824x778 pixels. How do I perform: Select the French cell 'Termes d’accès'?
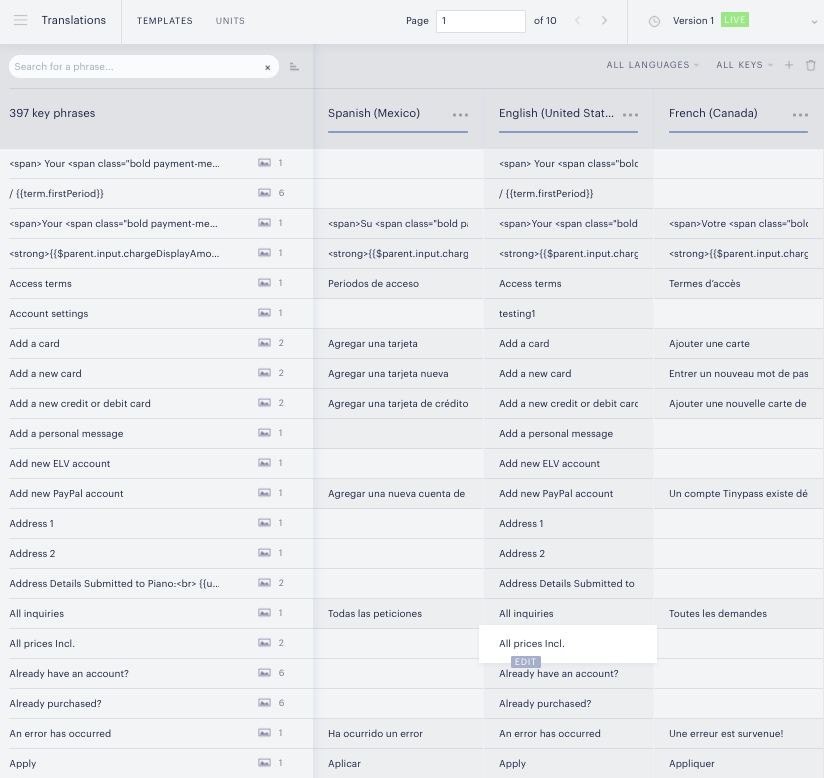(x=704, y=284)
